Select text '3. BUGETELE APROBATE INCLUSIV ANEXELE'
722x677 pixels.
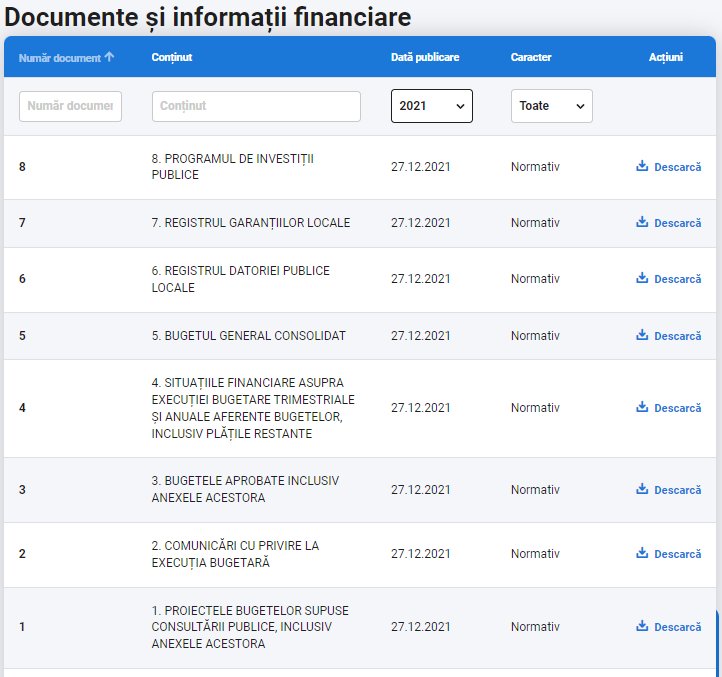pos(245,489)
